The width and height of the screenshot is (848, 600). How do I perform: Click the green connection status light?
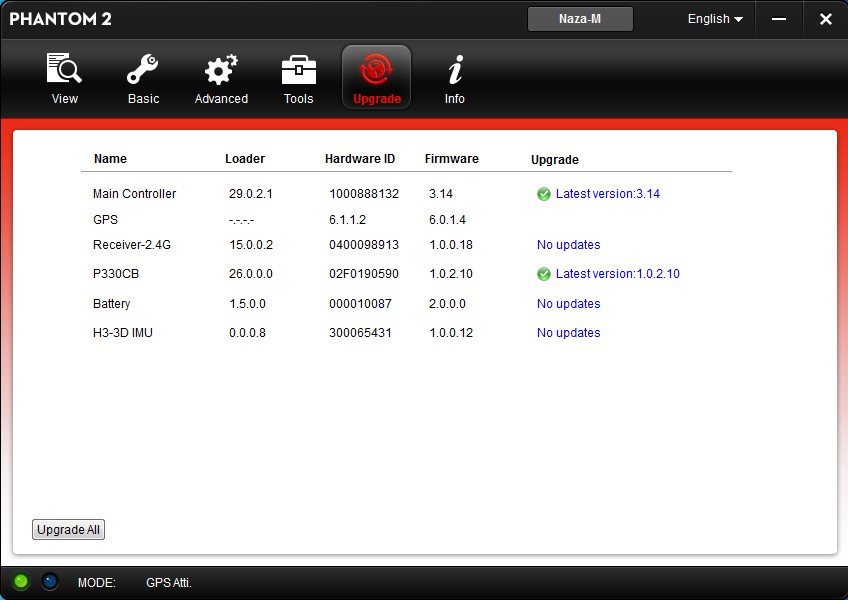tap(21, 582)
